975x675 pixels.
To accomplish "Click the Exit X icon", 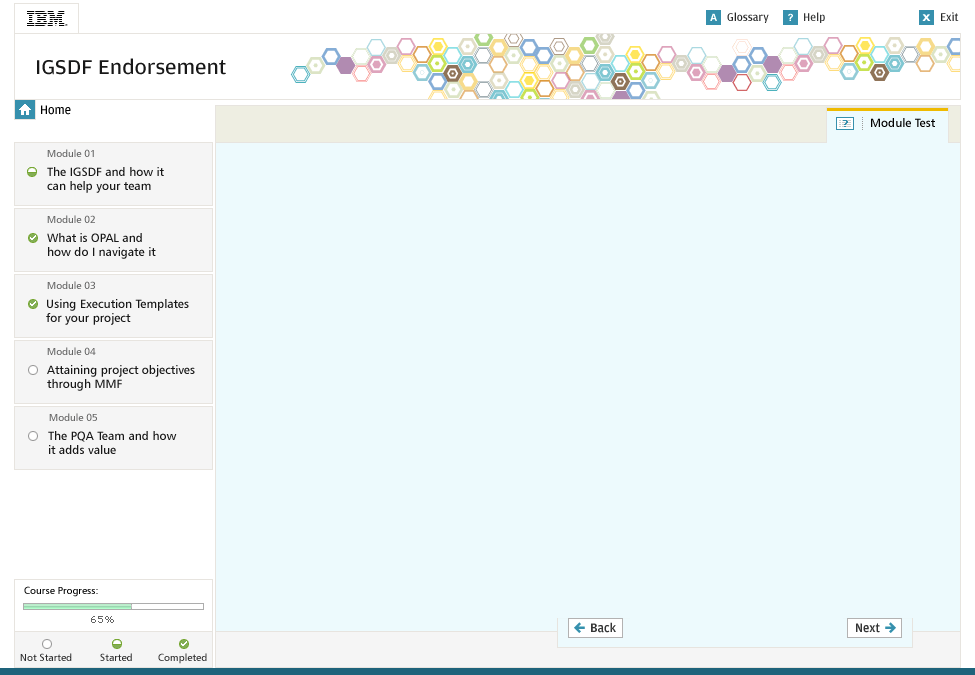I will pyautogui.click(x=926, y=17).
